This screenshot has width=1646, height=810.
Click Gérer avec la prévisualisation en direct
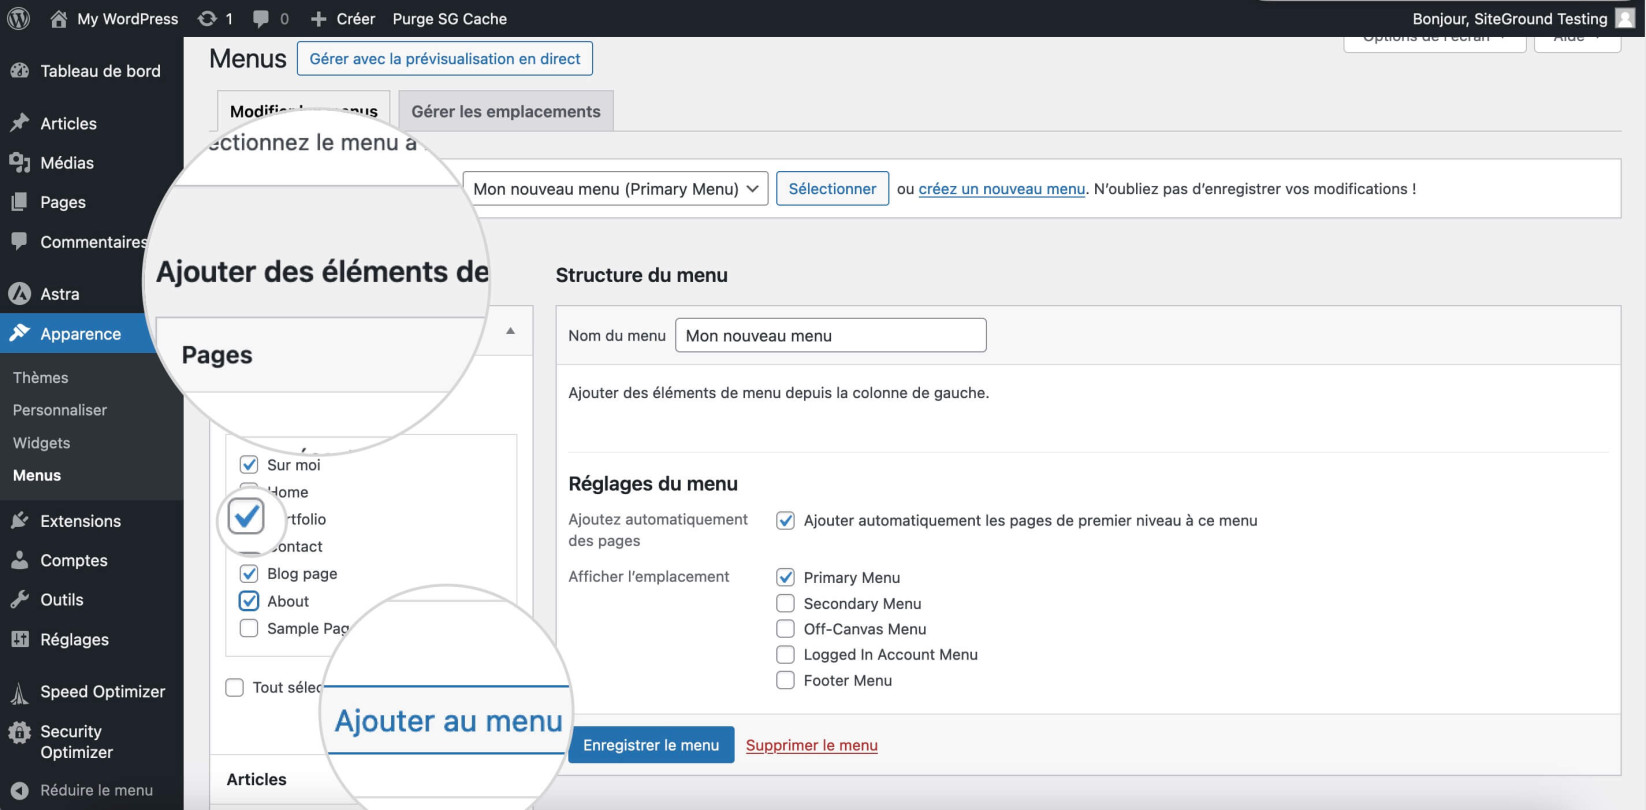coord(445,58)
